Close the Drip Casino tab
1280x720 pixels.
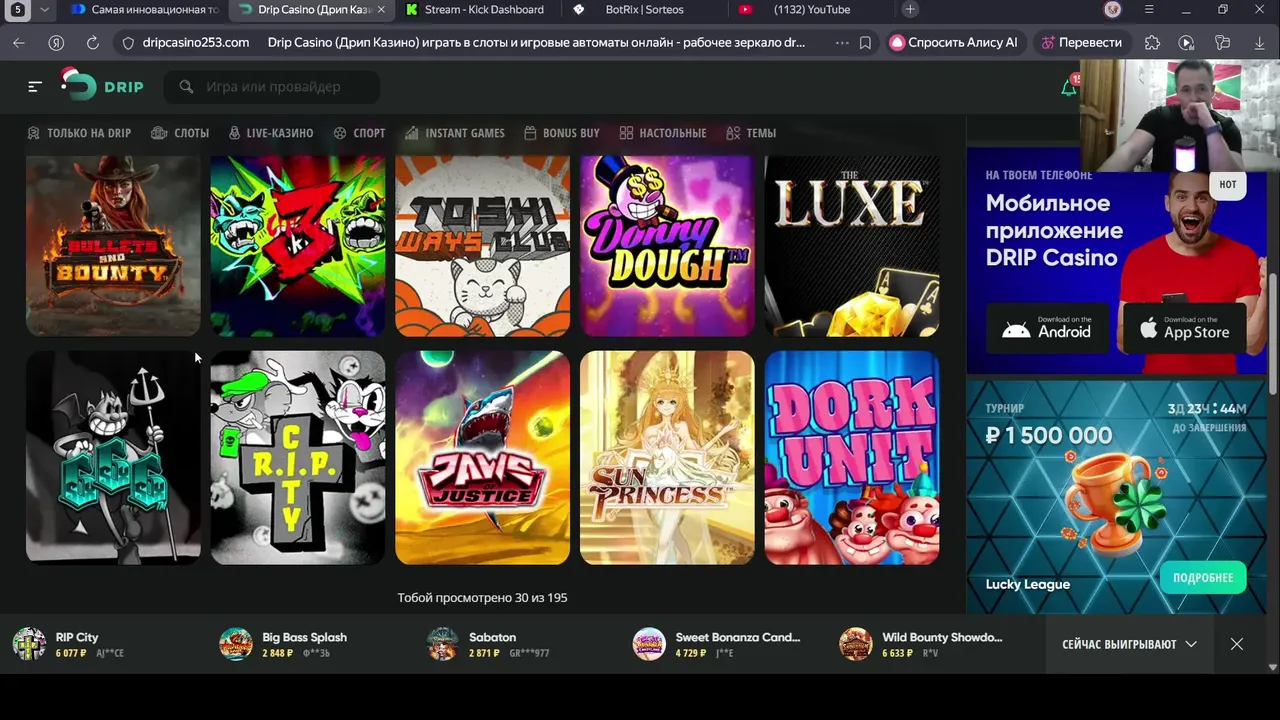(380, 10)
